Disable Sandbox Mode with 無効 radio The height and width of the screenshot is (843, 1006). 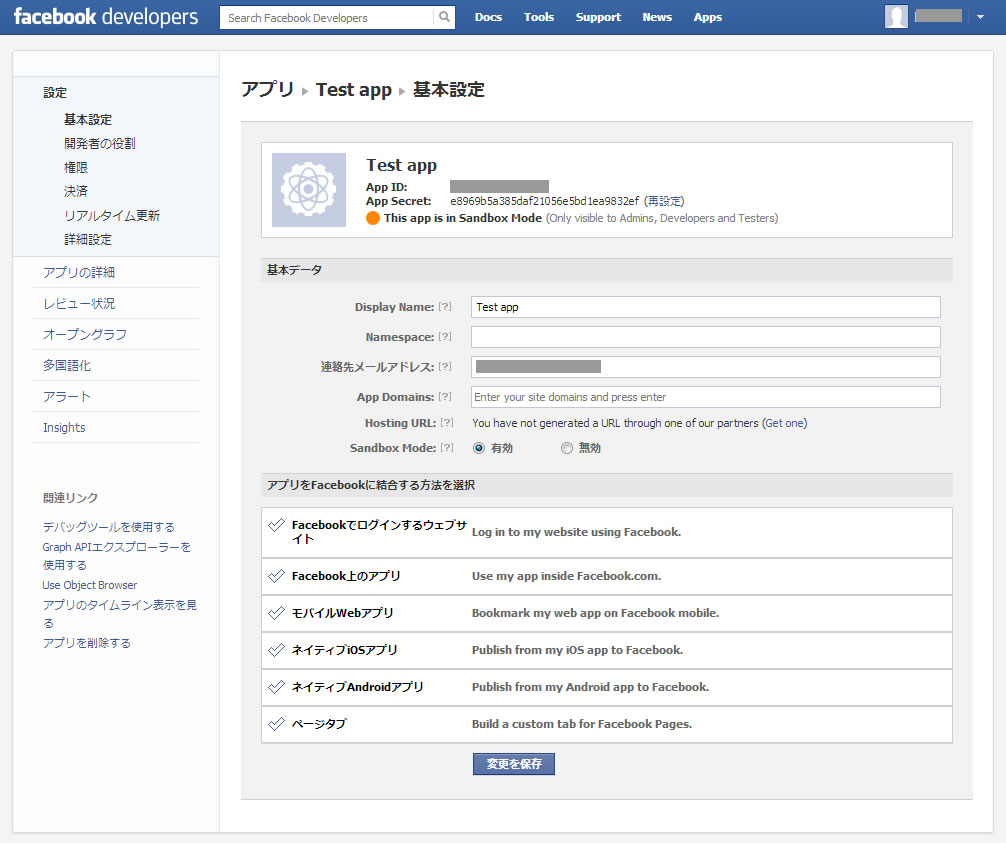567,449
